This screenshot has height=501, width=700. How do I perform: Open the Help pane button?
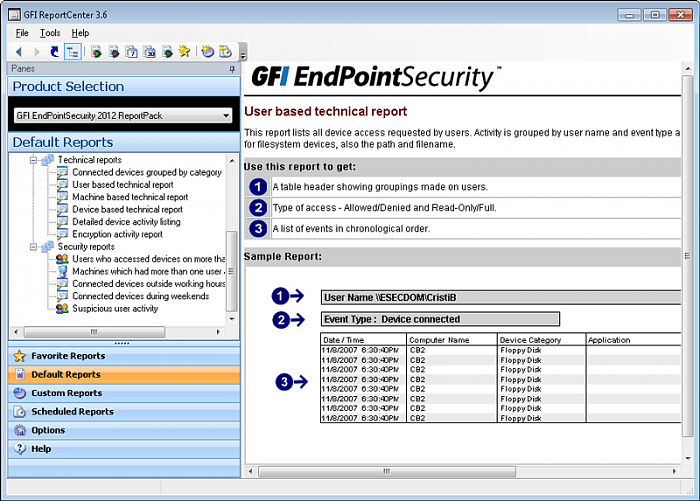tap(124, 449)
